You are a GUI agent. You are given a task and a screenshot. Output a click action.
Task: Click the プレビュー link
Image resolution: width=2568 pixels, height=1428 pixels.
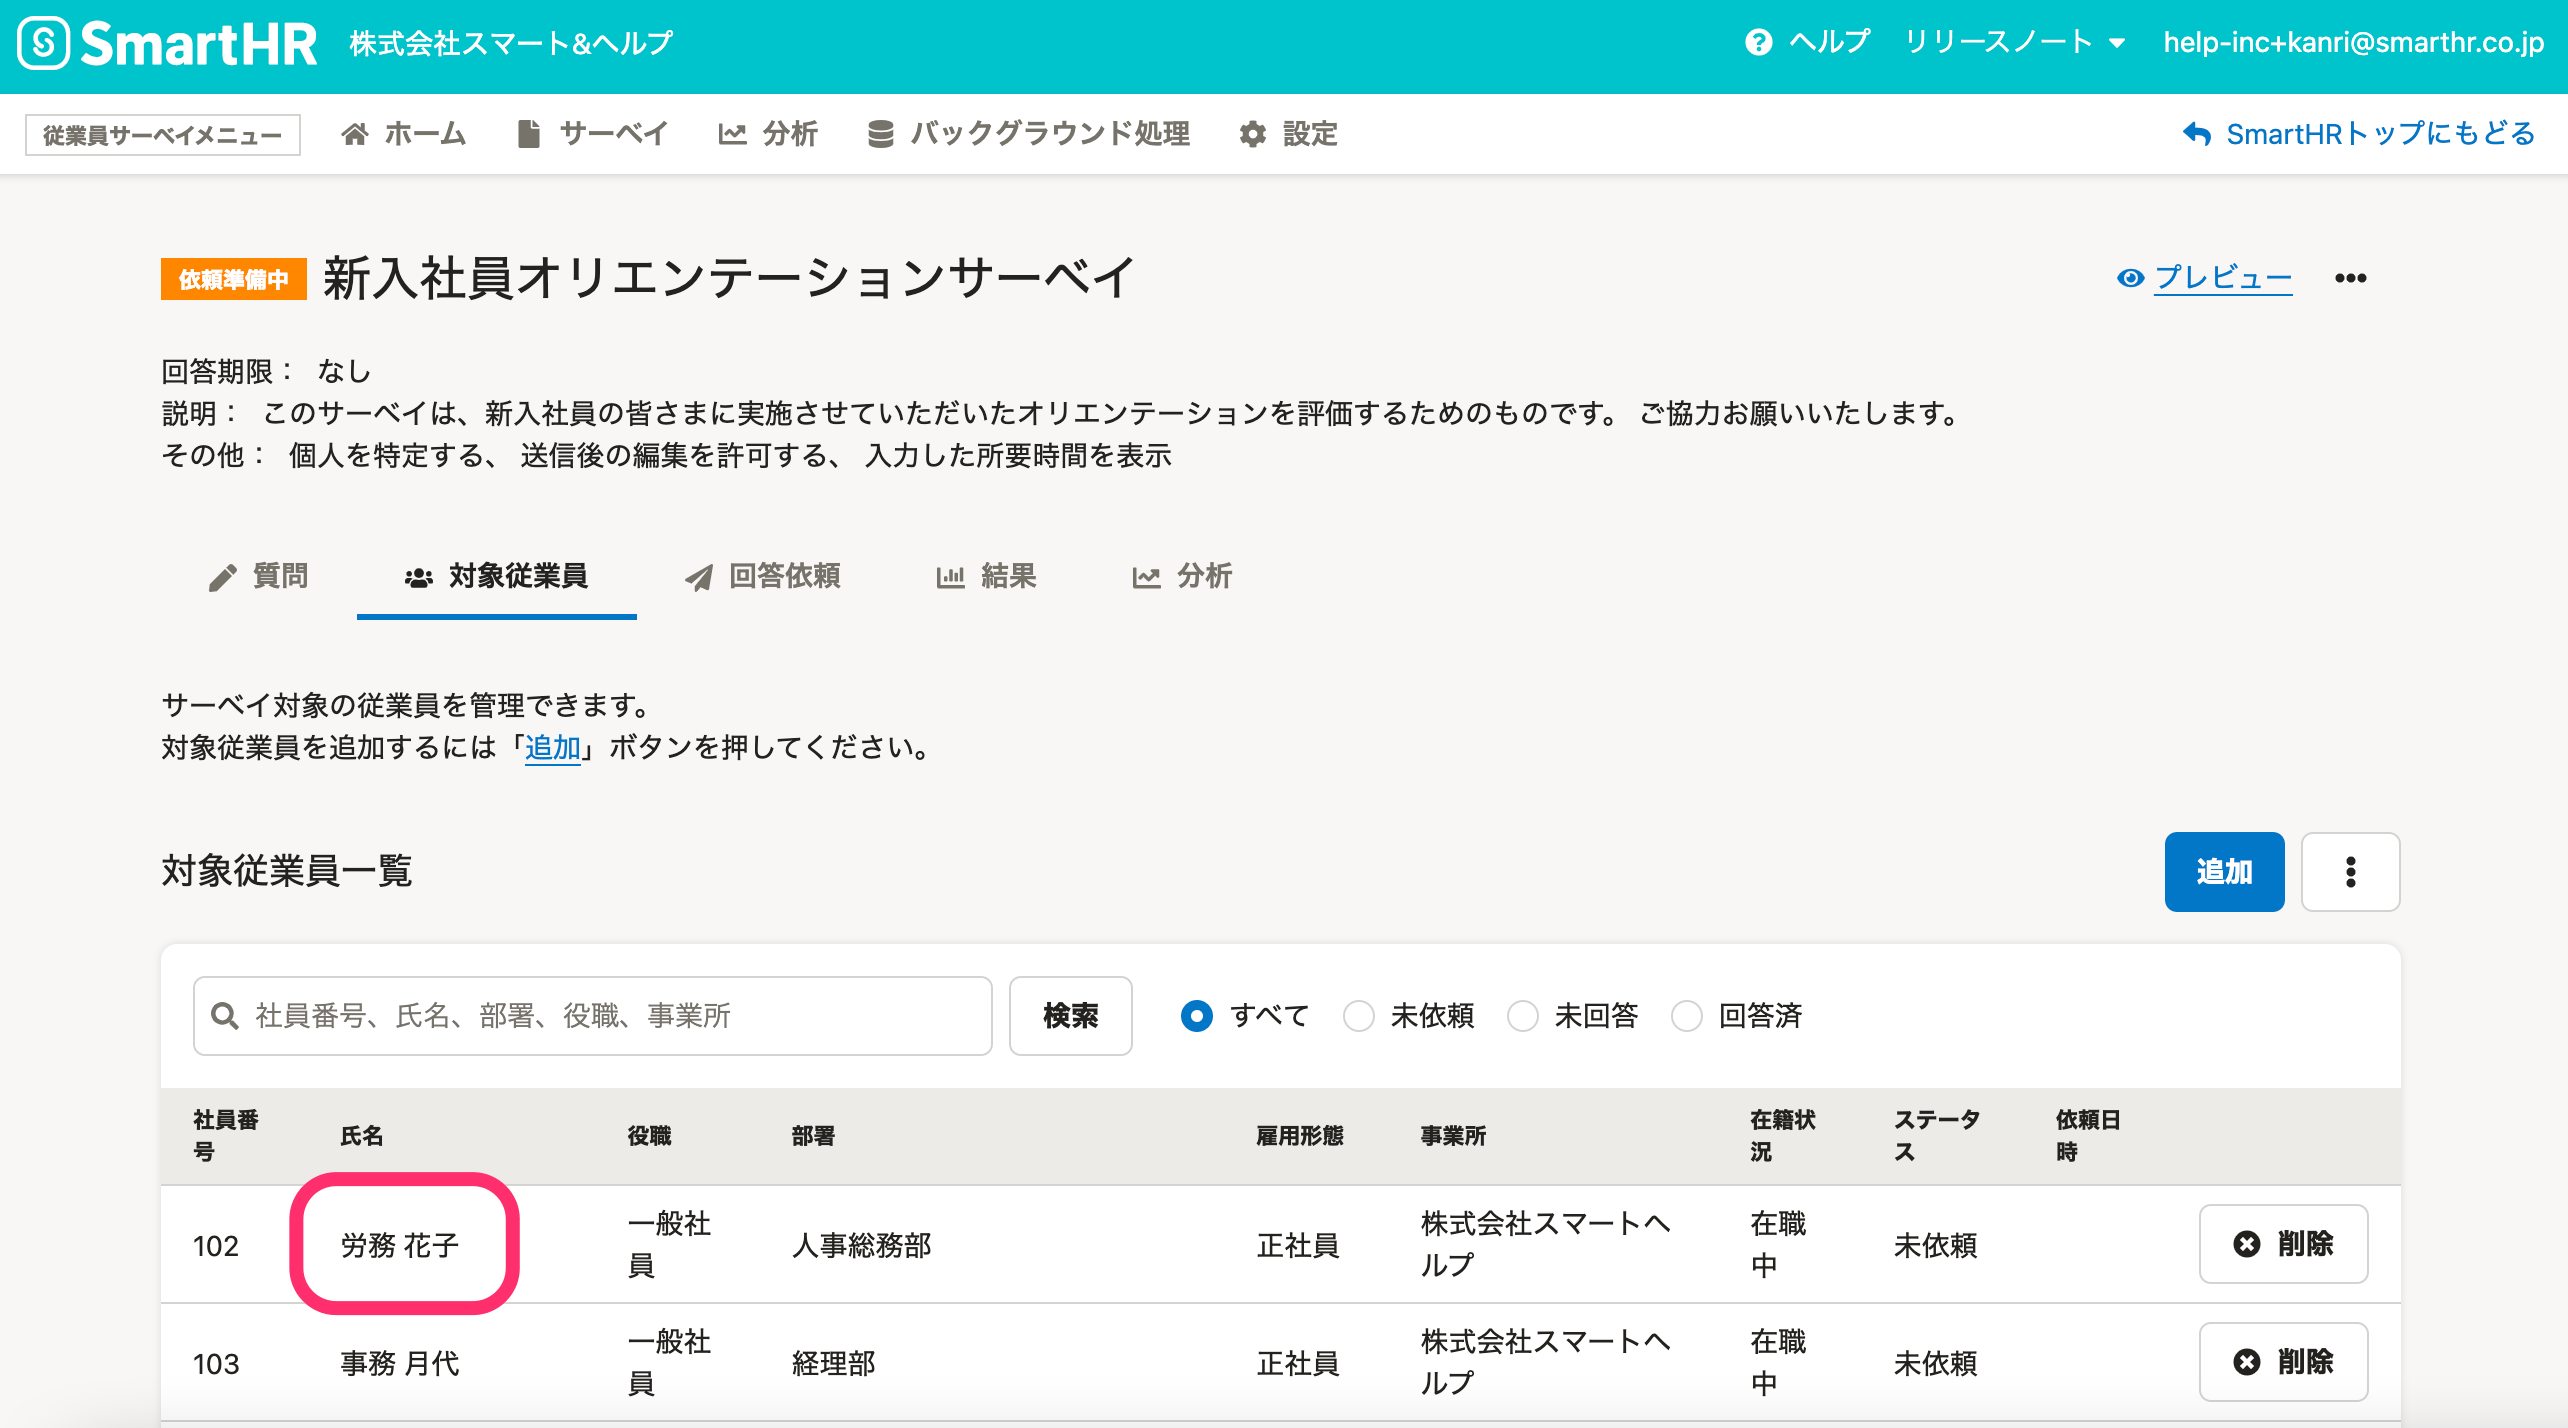coord(2223,278)
